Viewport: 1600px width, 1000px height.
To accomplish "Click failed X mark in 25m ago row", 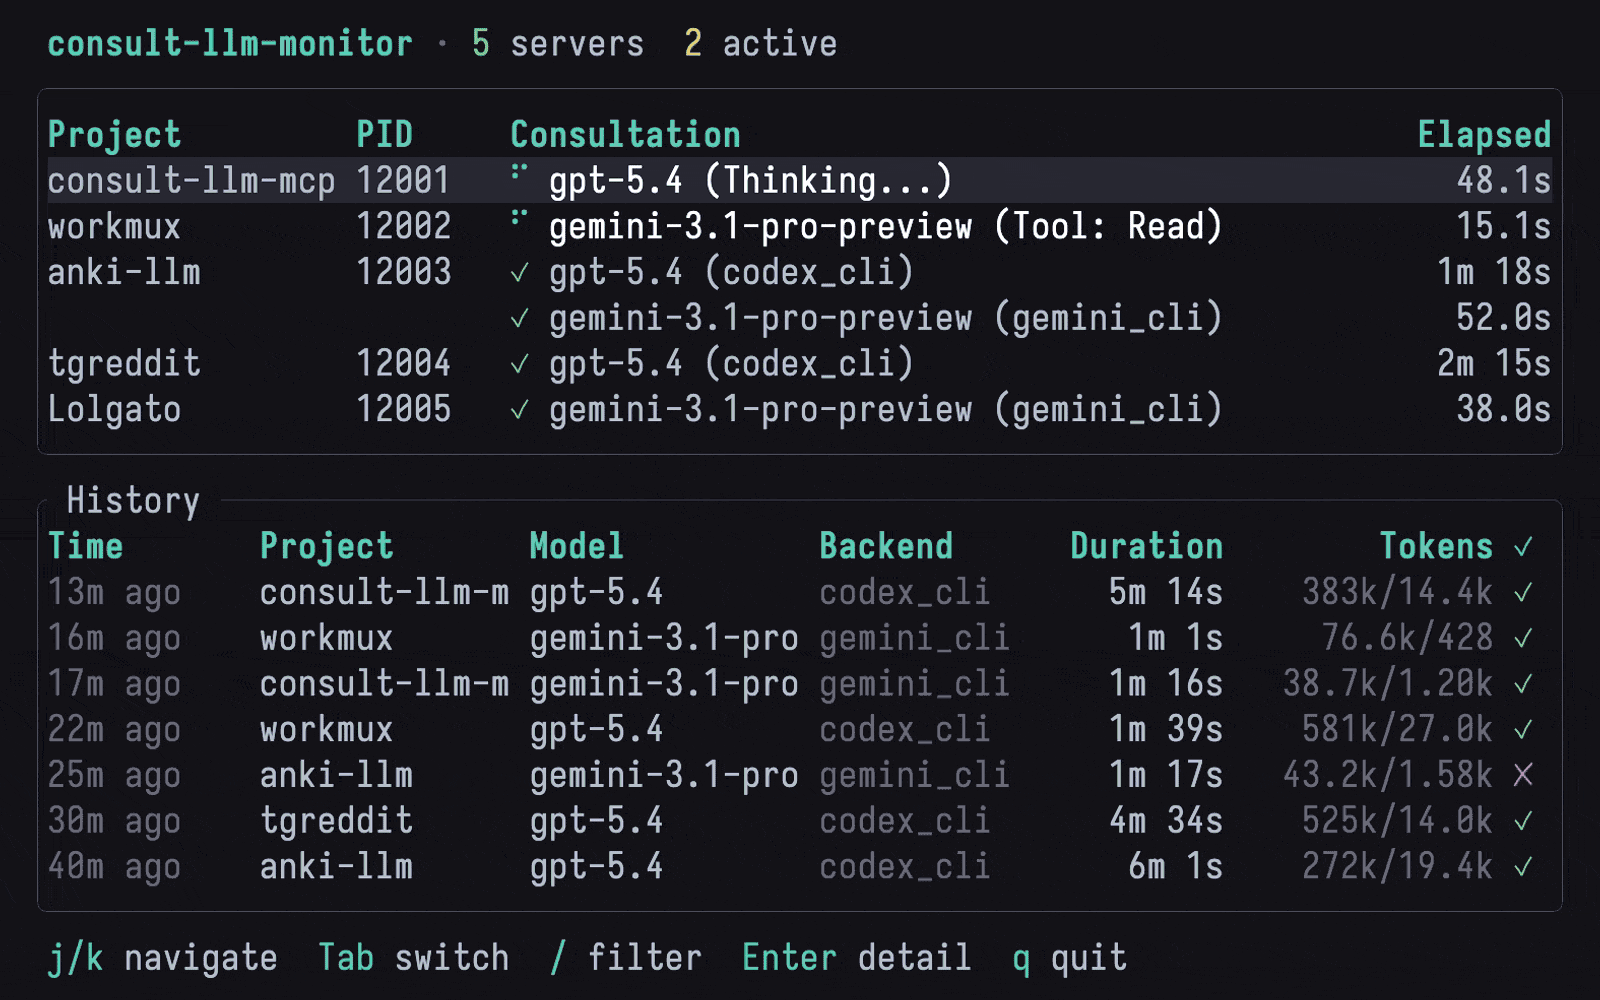I will point(1523,775).
